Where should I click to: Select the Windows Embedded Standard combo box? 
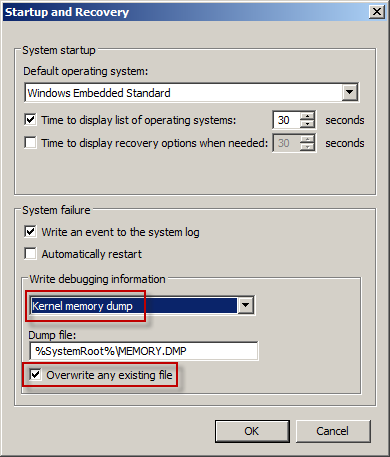tap(192, 92)
